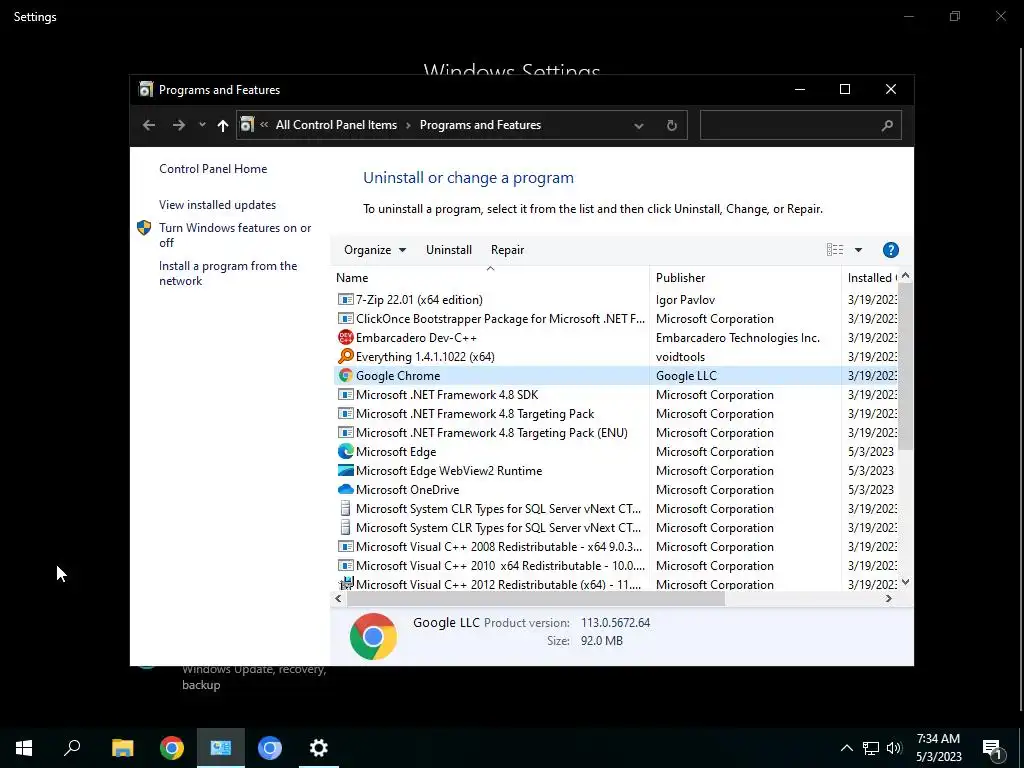This screenshot has height=768, width=1024.
Task: Focus the Control Panel search box
Action: coord(801,125)
